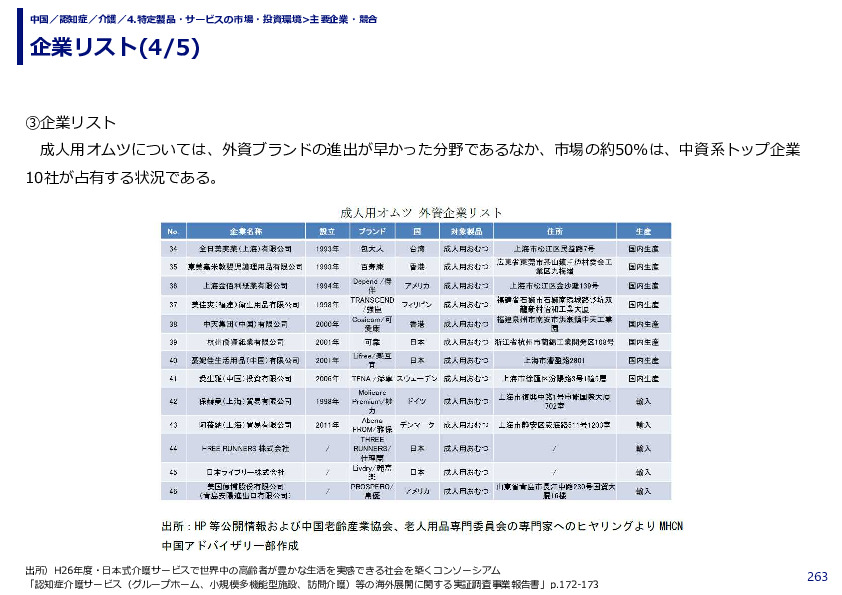This screenshot has height=595, width=842.
Task: Click the source line starting 出所：HP等公開情報
Action: pyautogui.click(x=422, y=526)
